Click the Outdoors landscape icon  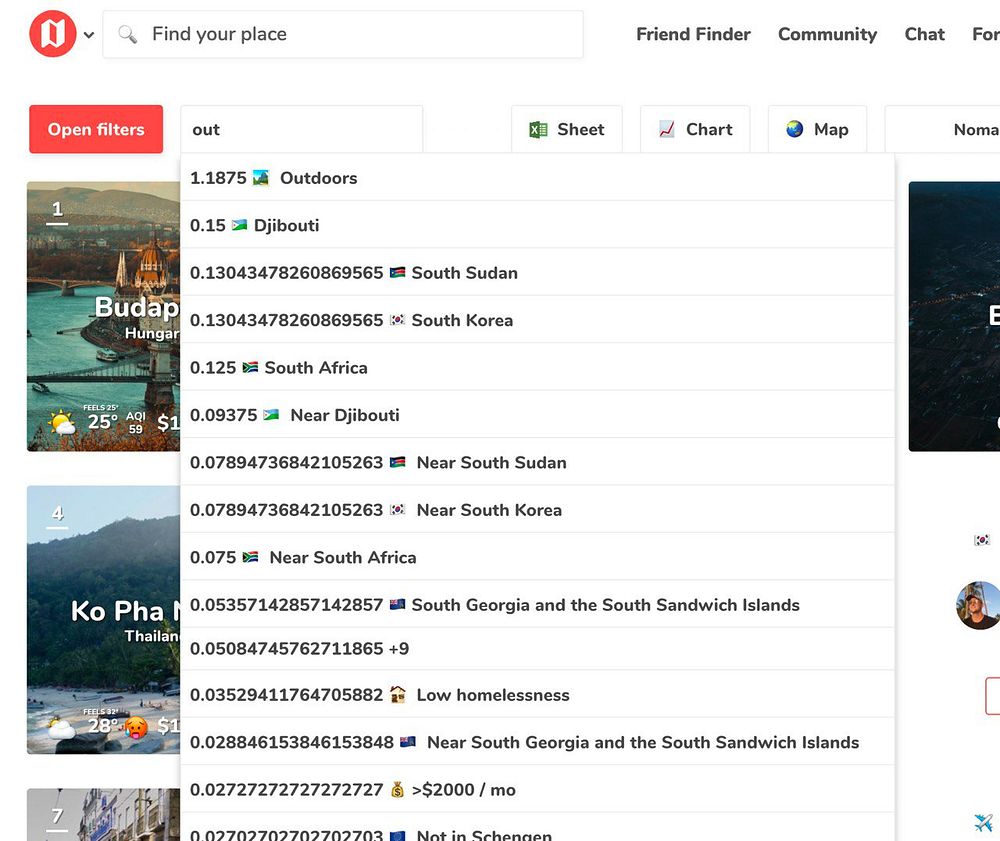(260, 177)
